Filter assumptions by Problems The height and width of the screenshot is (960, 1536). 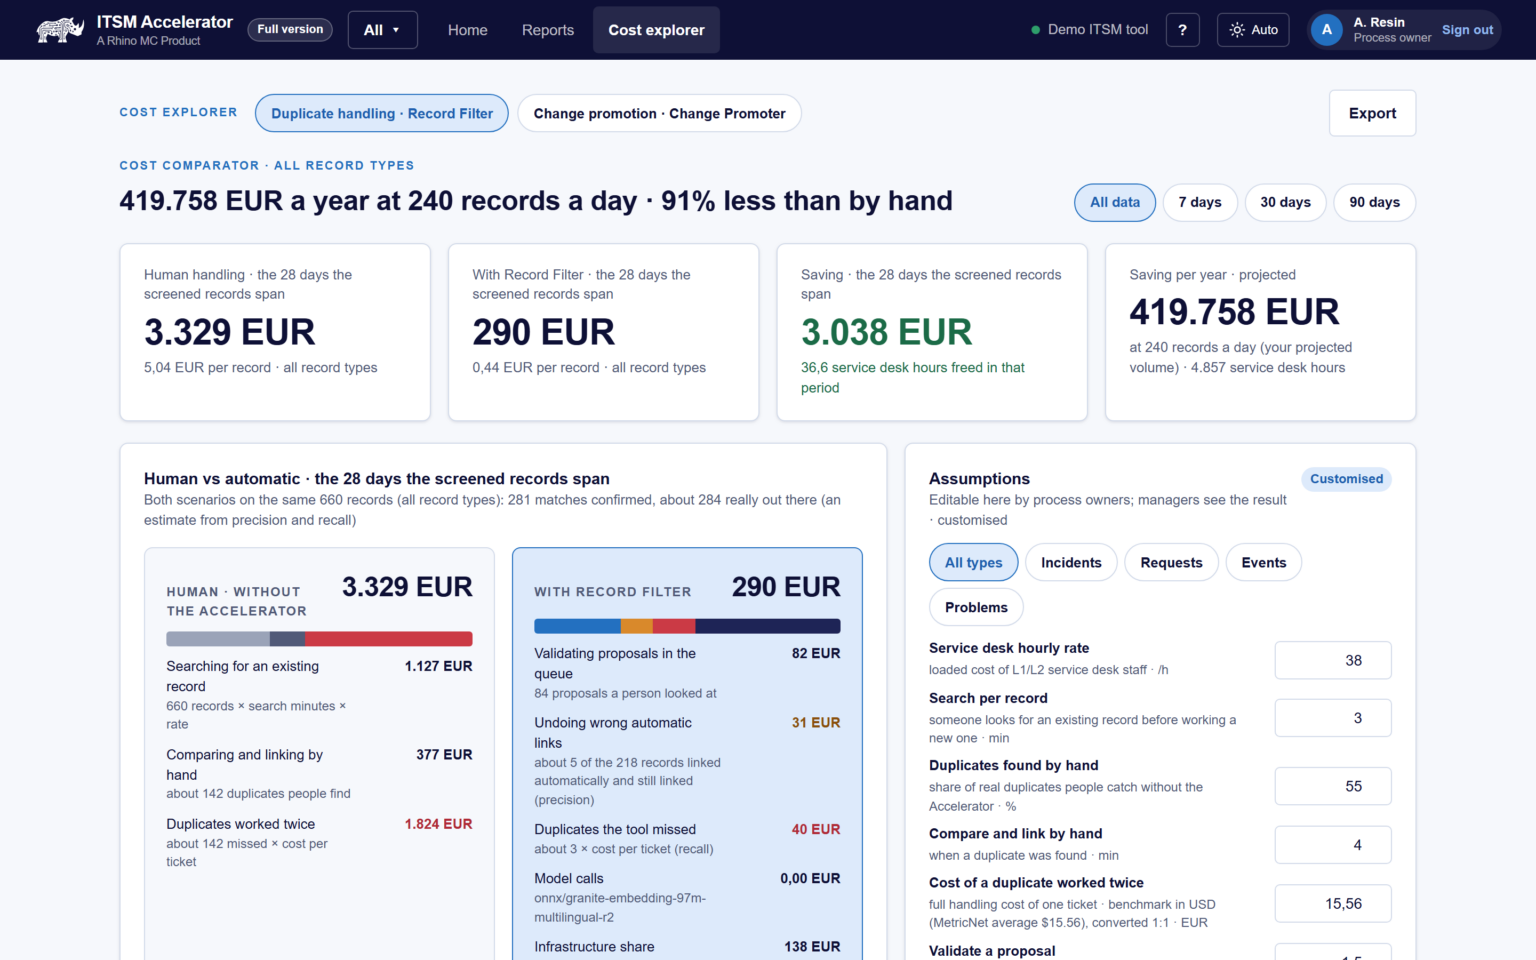point(976,607)
